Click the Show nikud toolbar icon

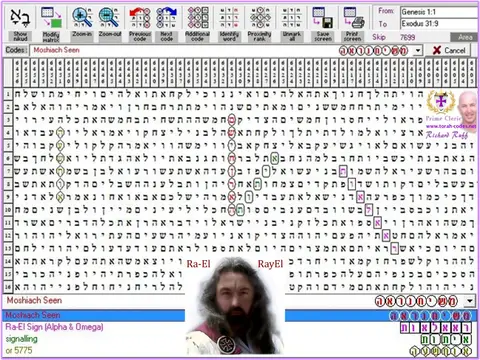click(20, 24)
